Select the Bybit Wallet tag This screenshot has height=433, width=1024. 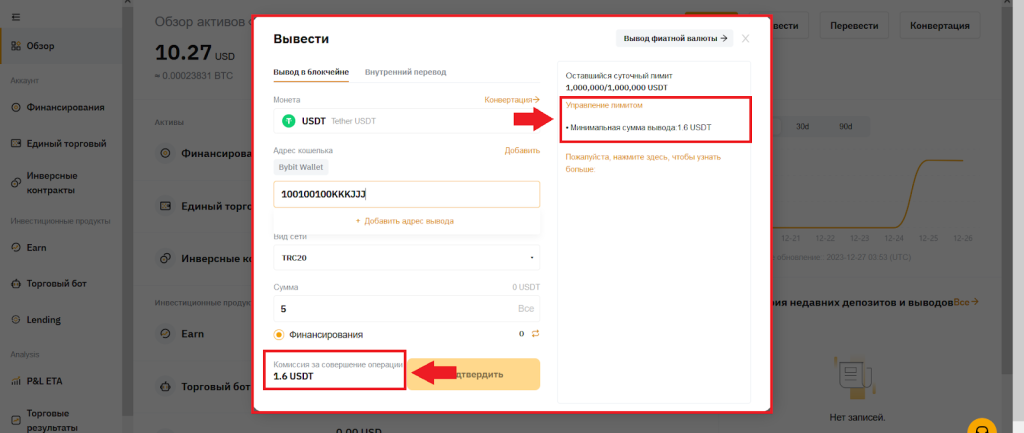pos(300,167)
